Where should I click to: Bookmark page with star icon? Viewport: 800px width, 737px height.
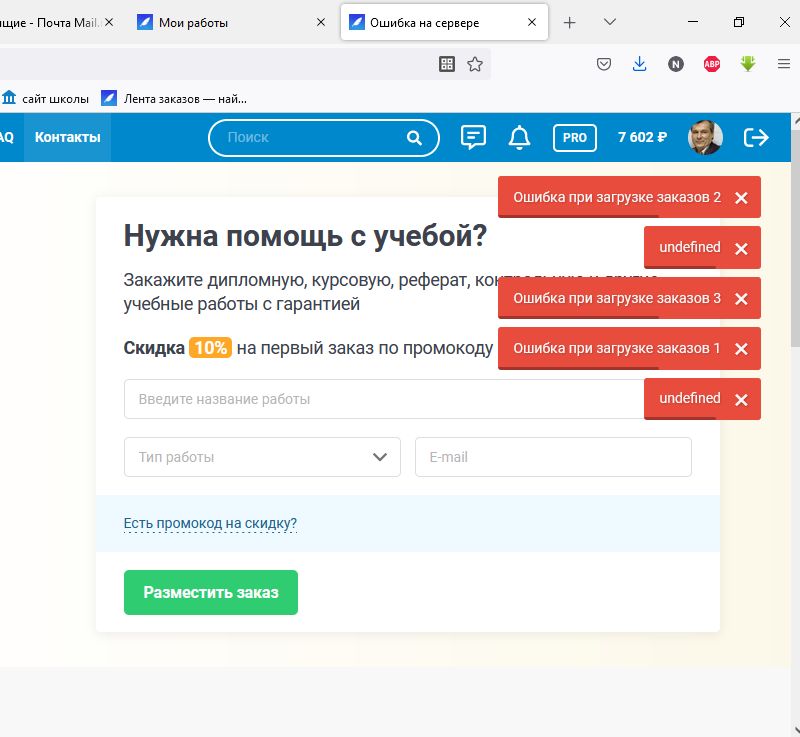[475, 64]
